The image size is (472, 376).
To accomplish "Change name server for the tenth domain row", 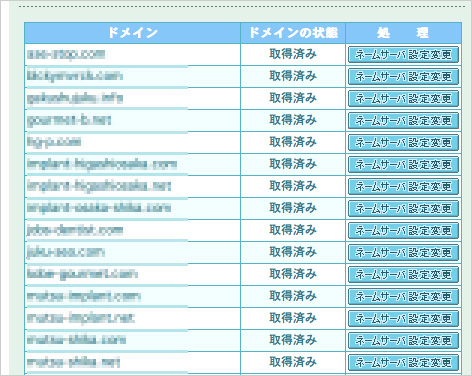I will point(403,253).
